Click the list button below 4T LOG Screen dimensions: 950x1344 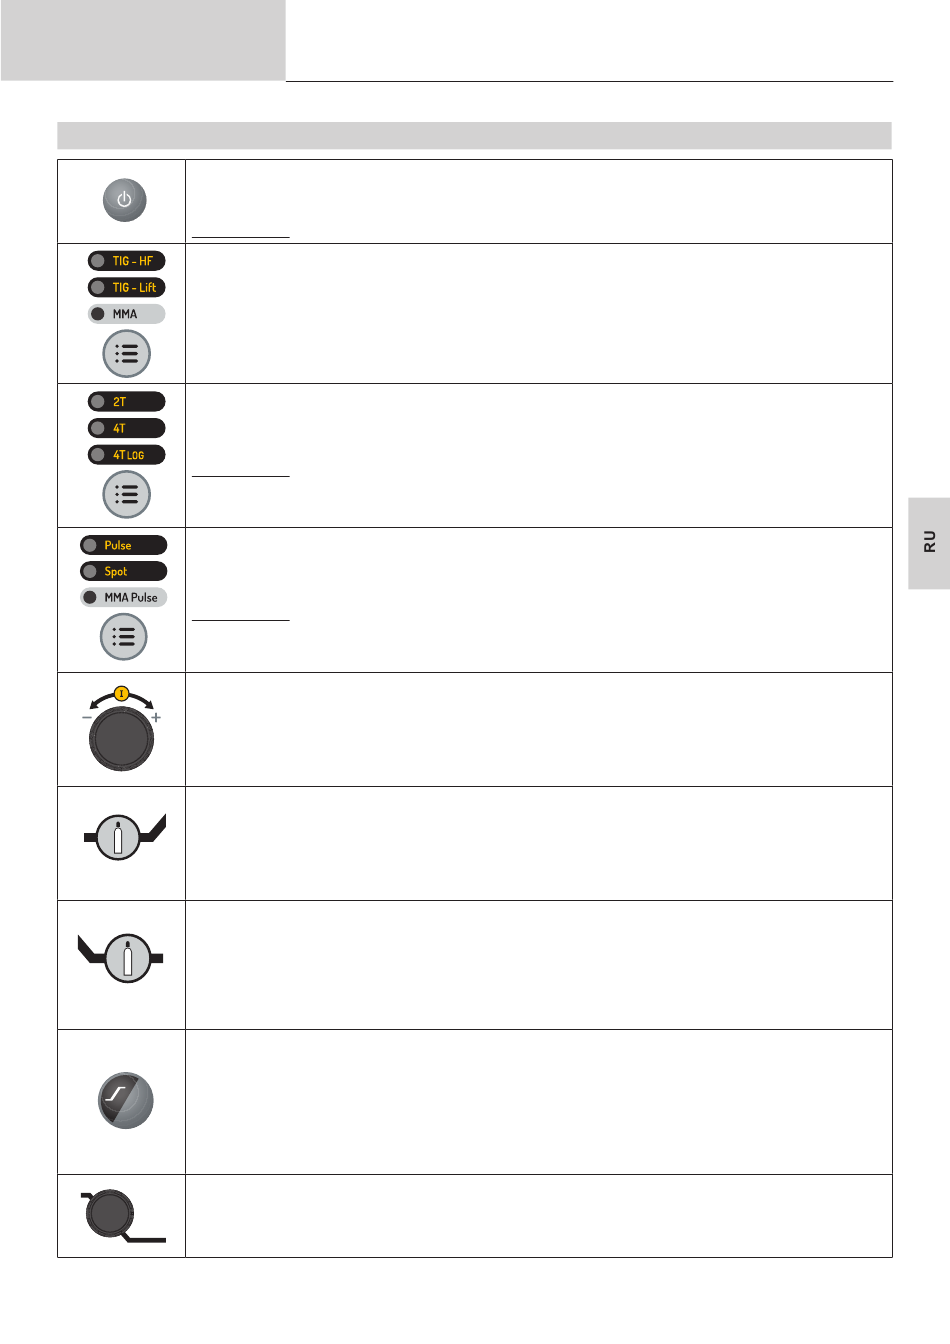point(126,494)
